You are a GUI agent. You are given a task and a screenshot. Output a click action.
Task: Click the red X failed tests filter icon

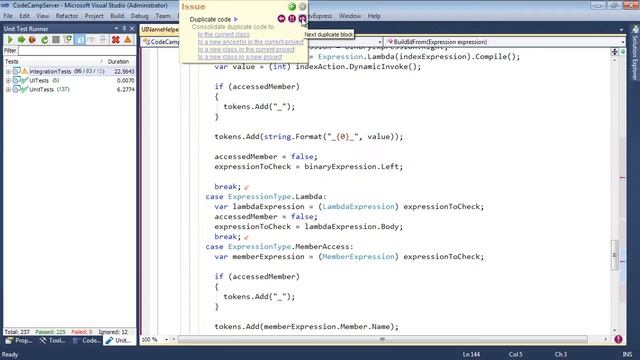116,40
